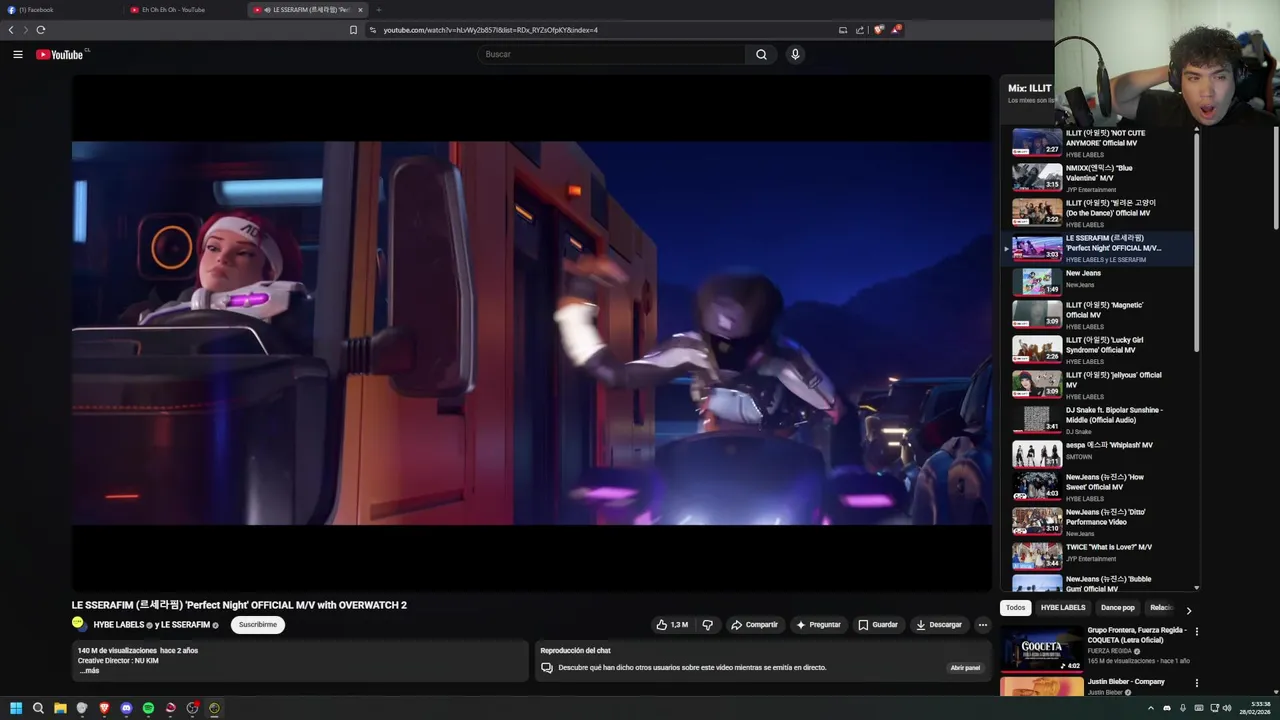Screen dimensions: 1280x720
Task: Go forward in browser history
Action: pyautogui.click(x=25, y=30)
